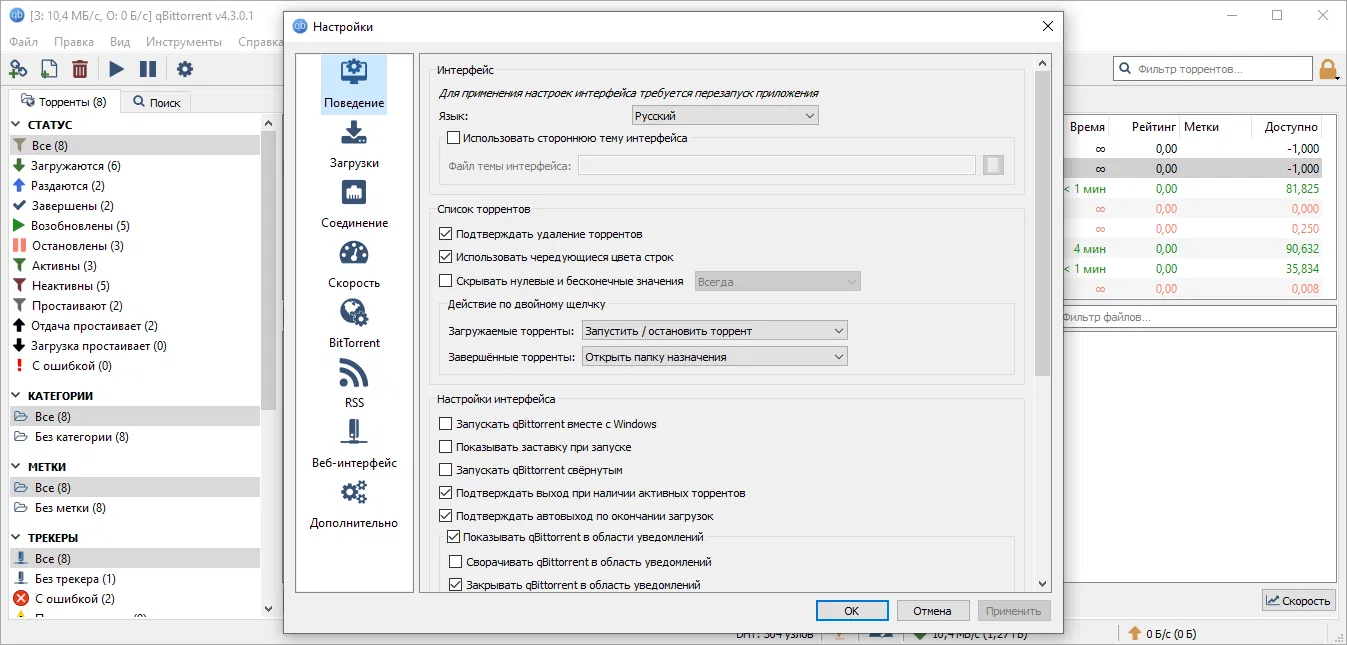Click the theme file browse button
The width and height of the screenshot is (1347, 645).
(x=993, y=165)
